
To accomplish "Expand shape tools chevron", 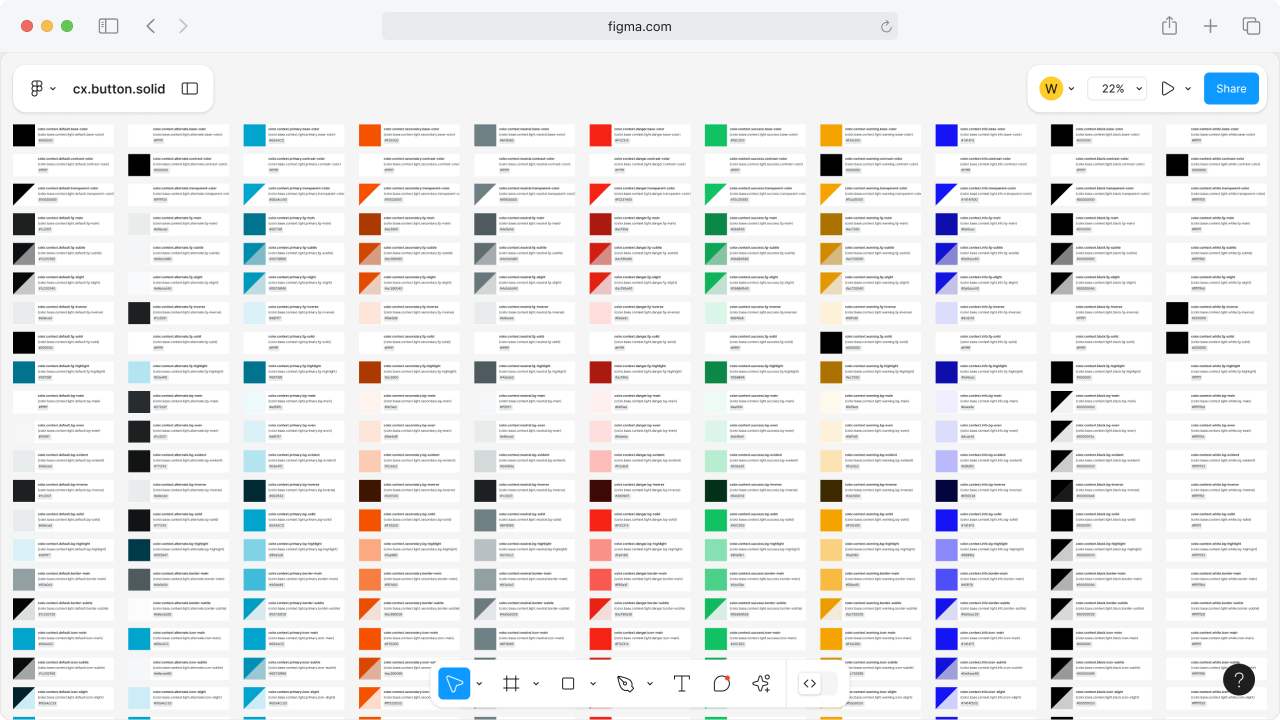I will click(593, 684).
